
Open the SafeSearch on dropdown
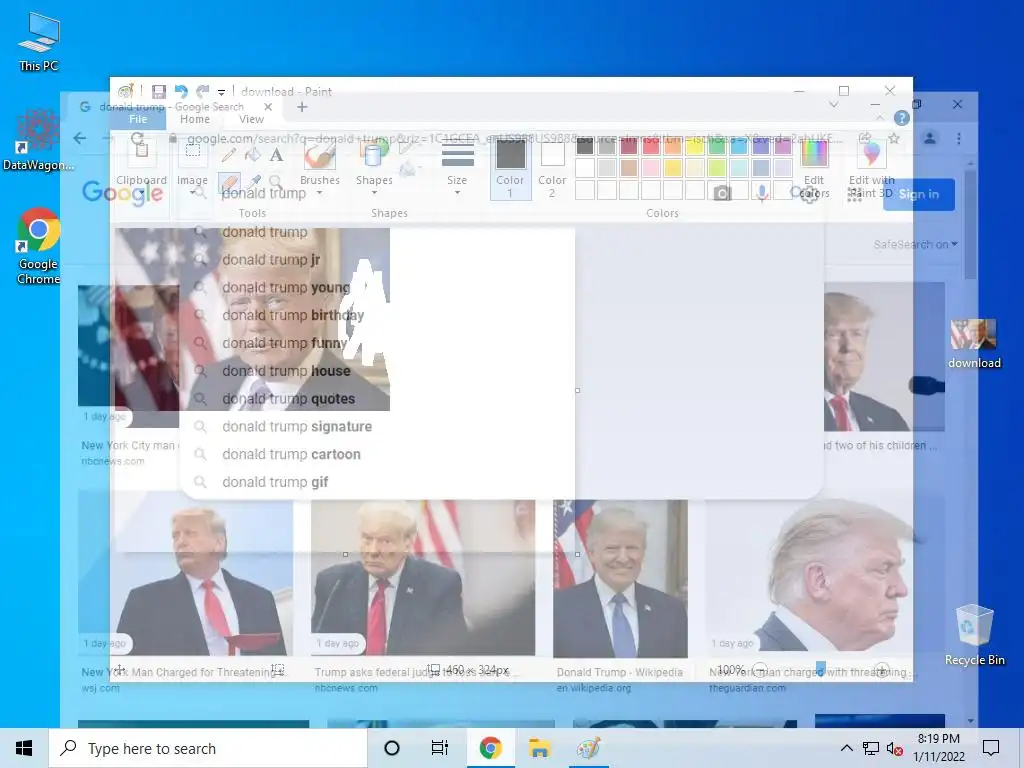coord(916,244)
